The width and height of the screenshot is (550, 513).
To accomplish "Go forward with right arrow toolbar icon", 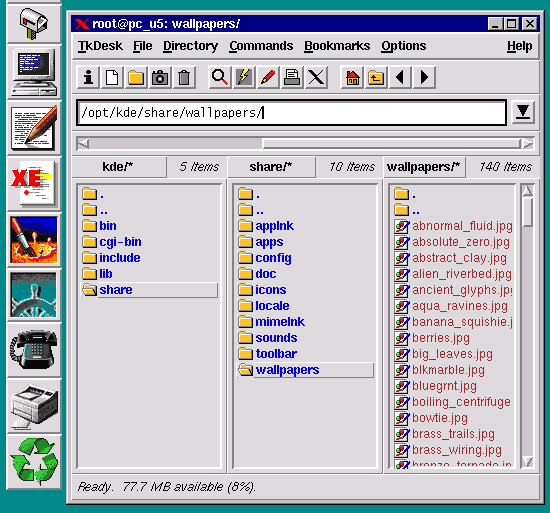I will coord(424,77).
